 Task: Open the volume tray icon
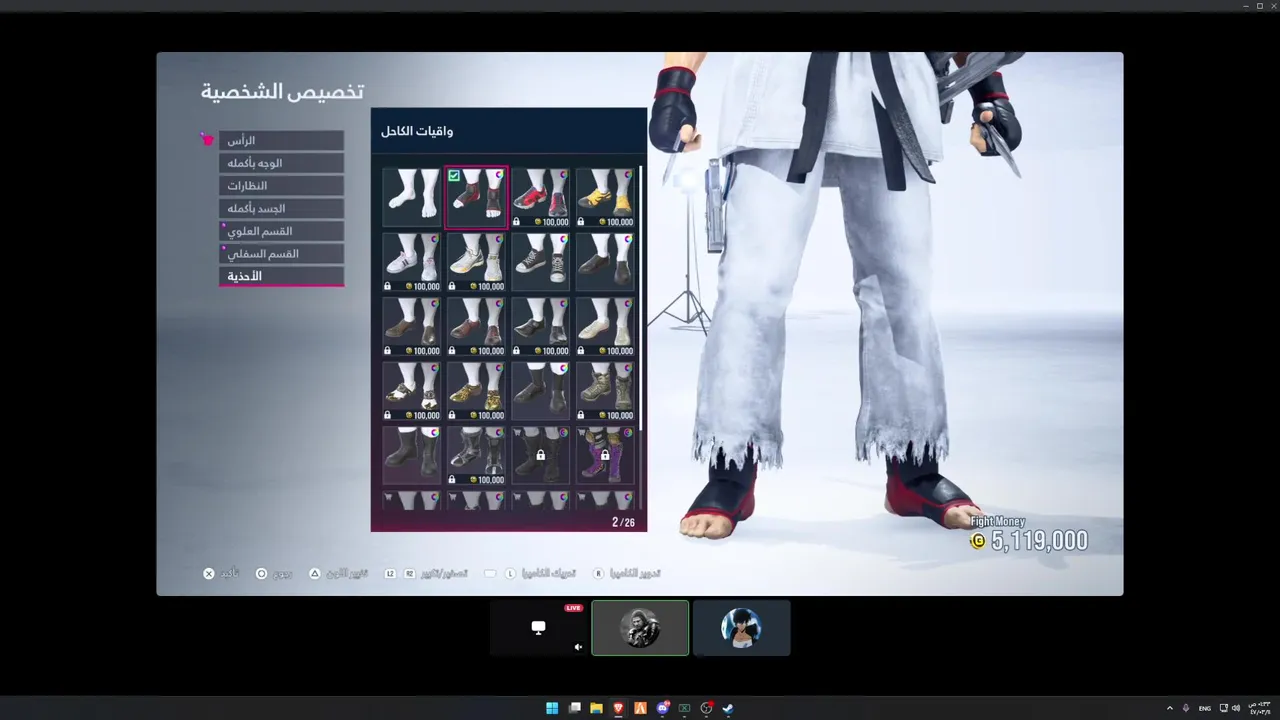1236,708
